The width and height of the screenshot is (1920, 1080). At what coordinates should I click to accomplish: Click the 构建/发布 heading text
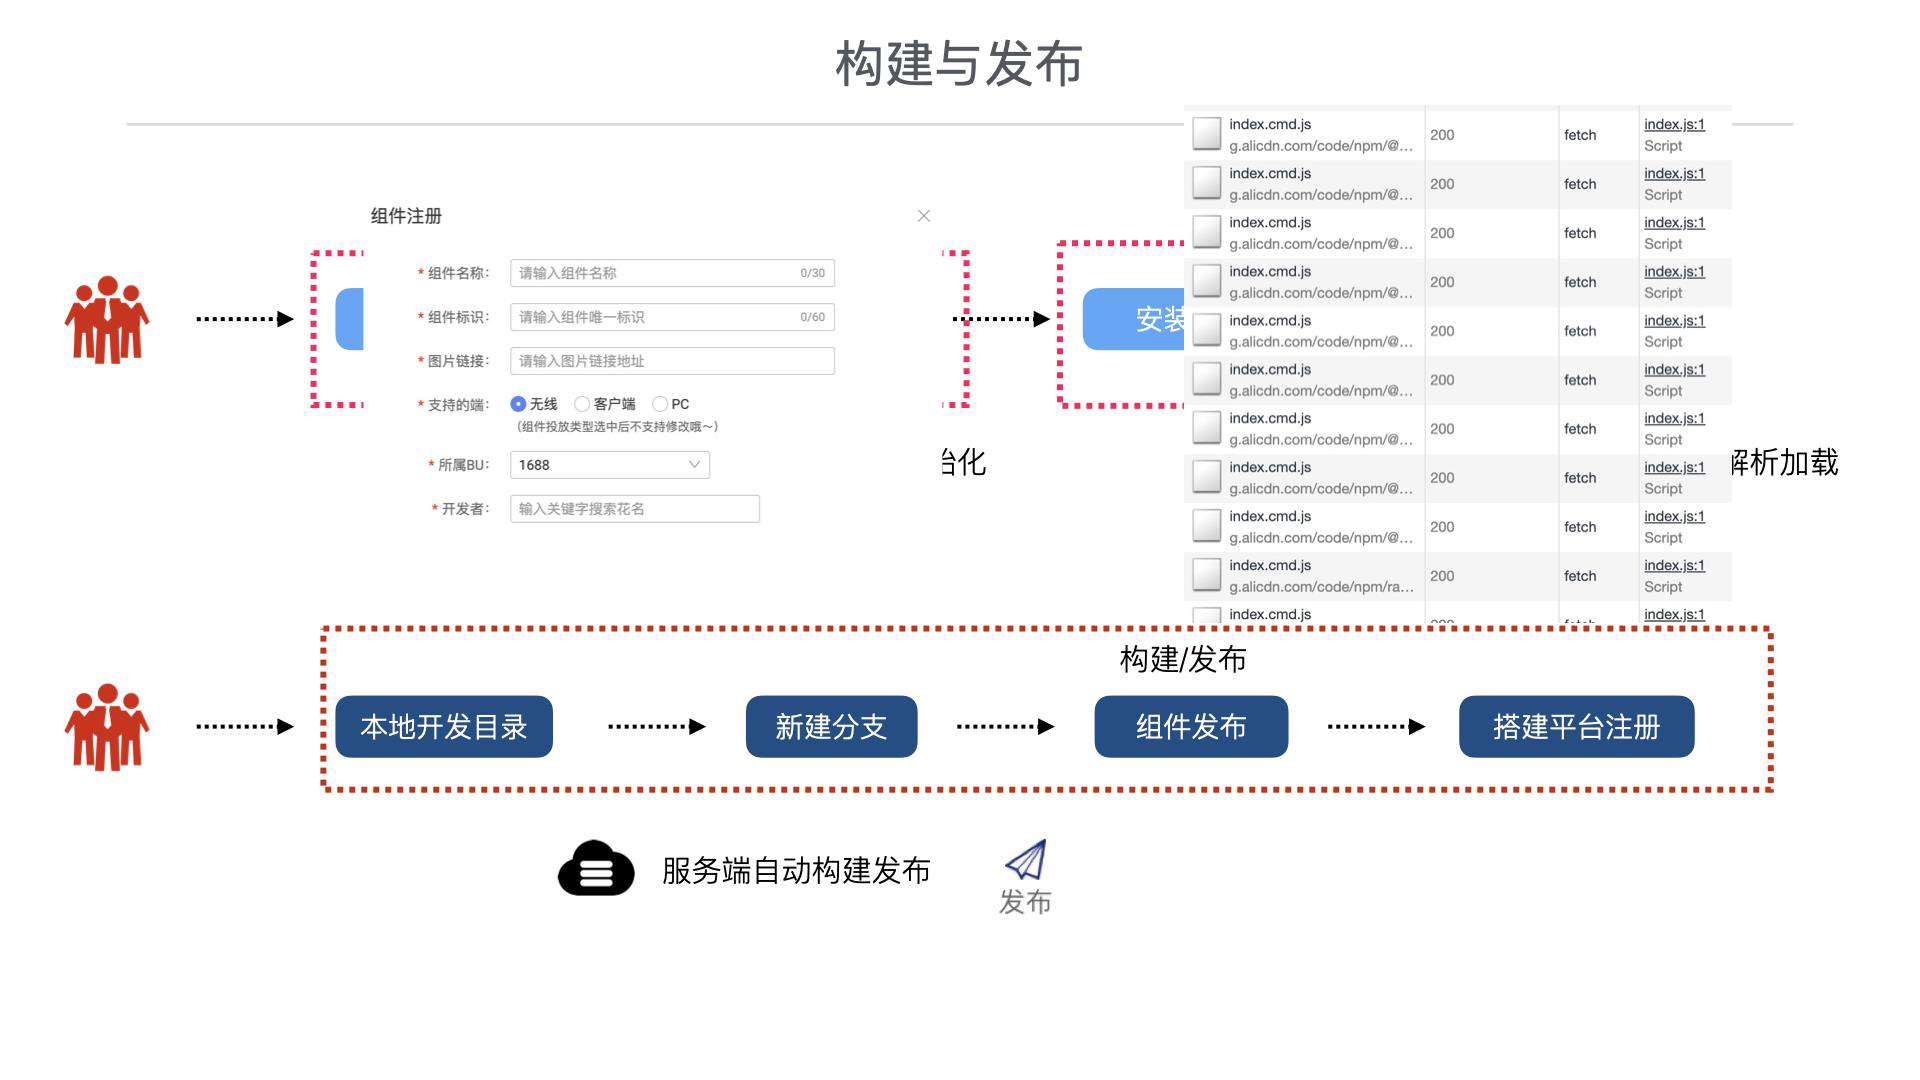pos(1183,660)
